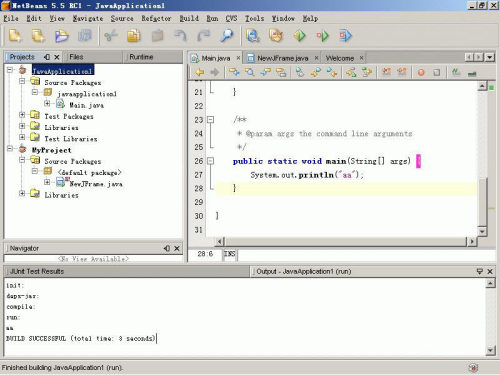Select JavaApplication1 in Projects tree
500x375 pixels.
[x=63, y=71]
